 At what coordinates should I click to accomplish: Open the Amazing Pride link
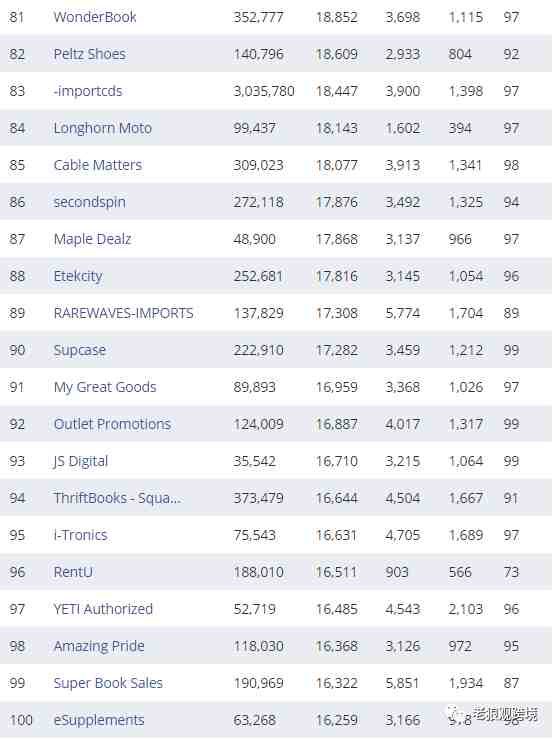99,646
